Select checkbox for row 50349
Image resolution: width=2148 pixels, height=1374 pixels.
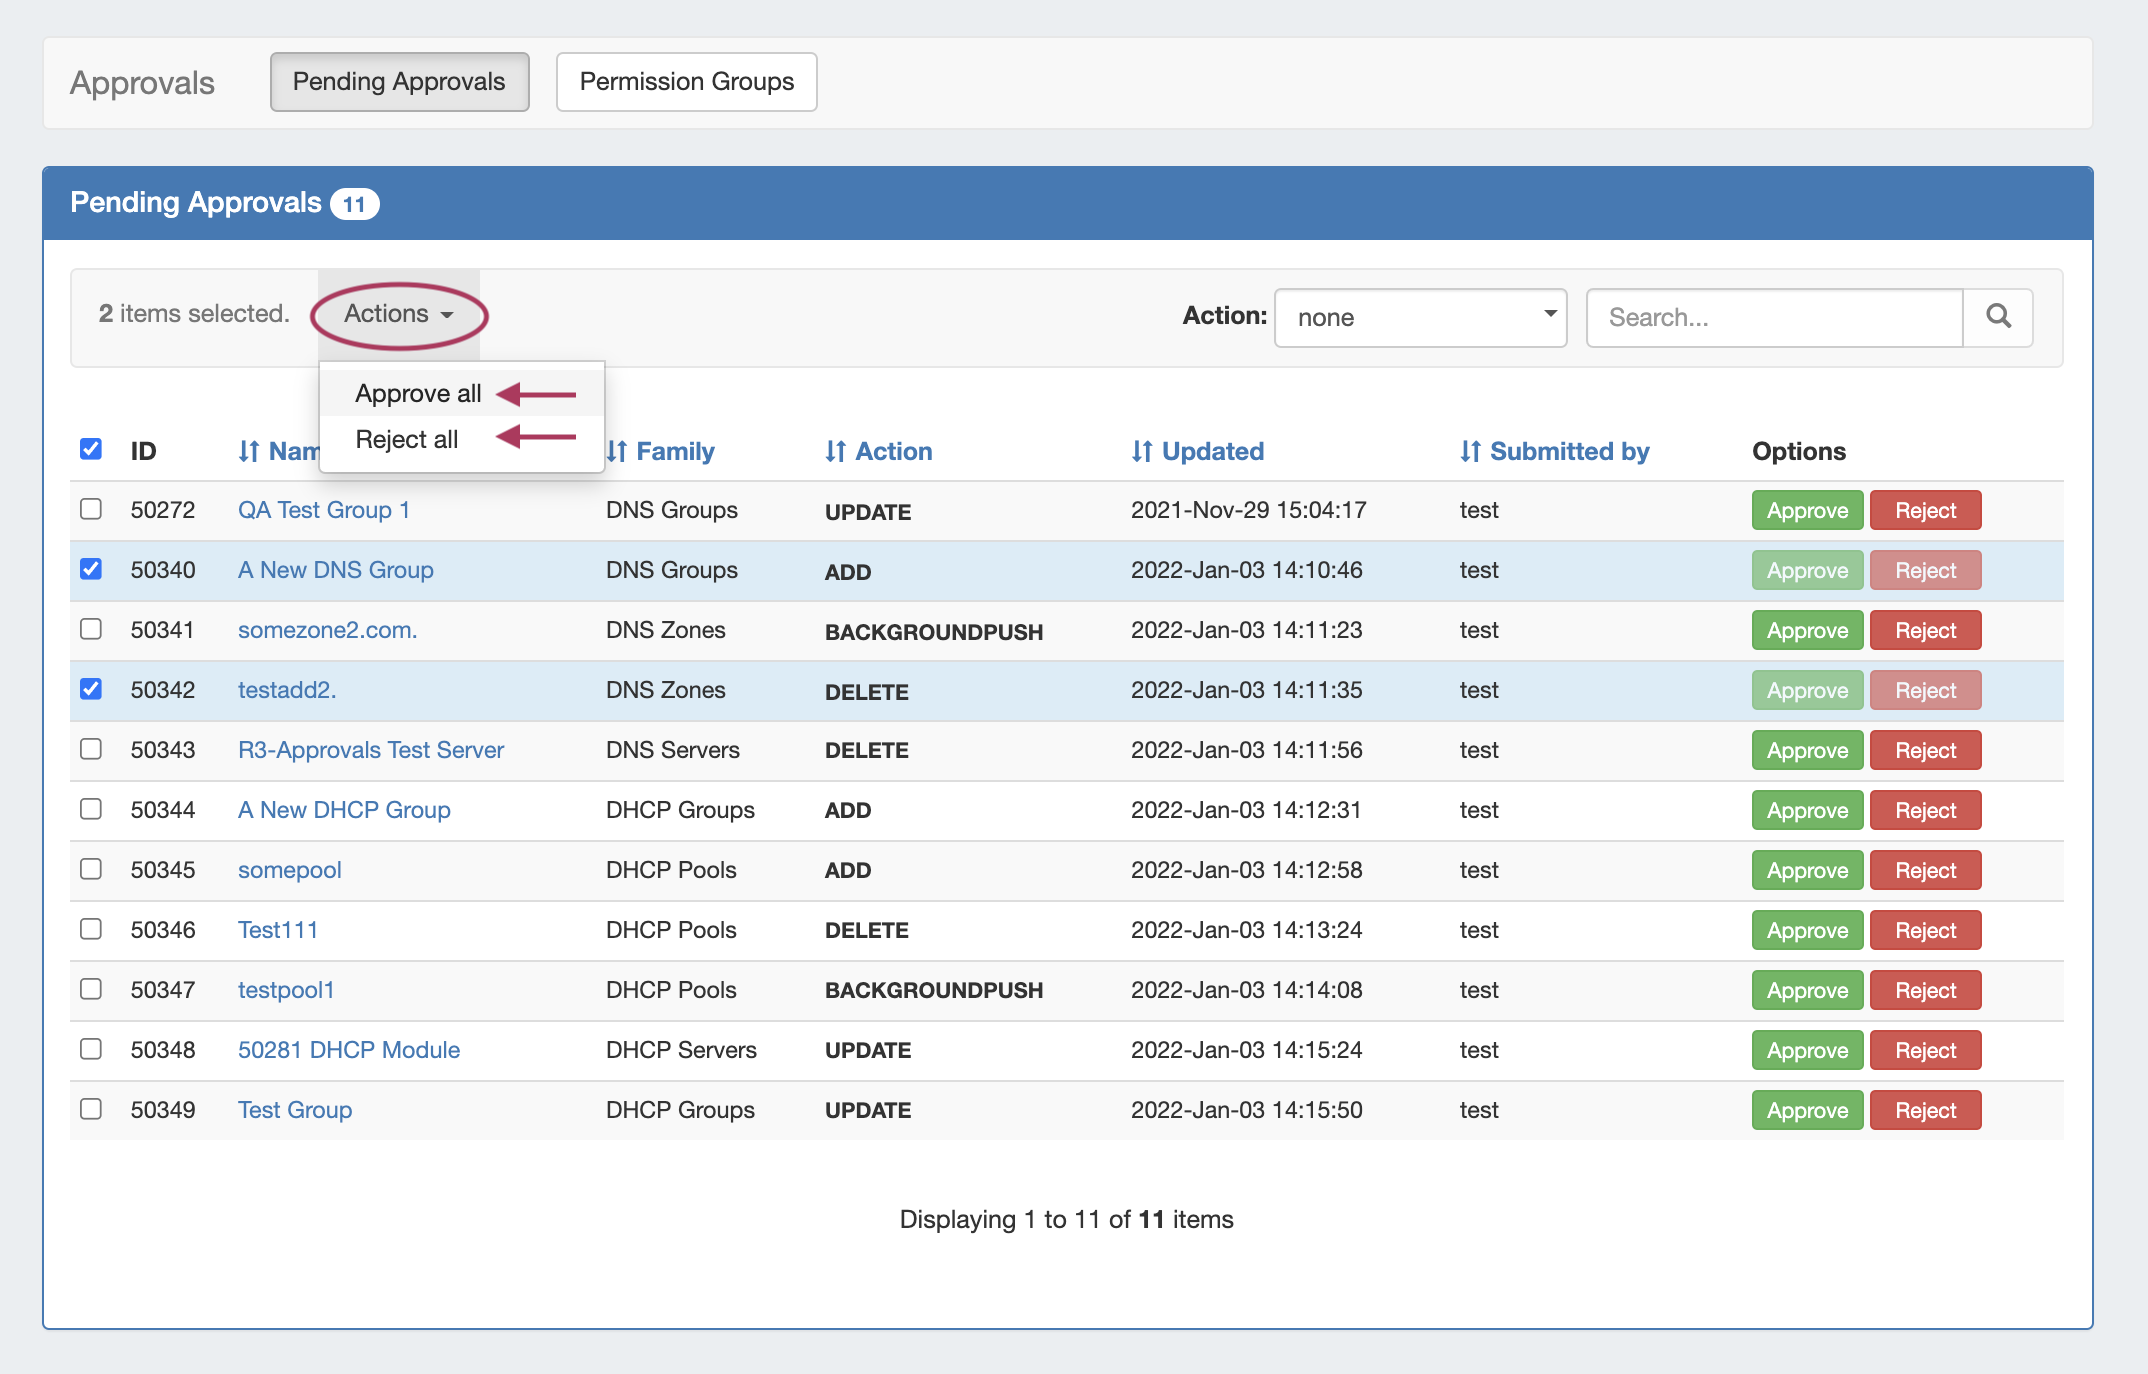pos(91,1109)
